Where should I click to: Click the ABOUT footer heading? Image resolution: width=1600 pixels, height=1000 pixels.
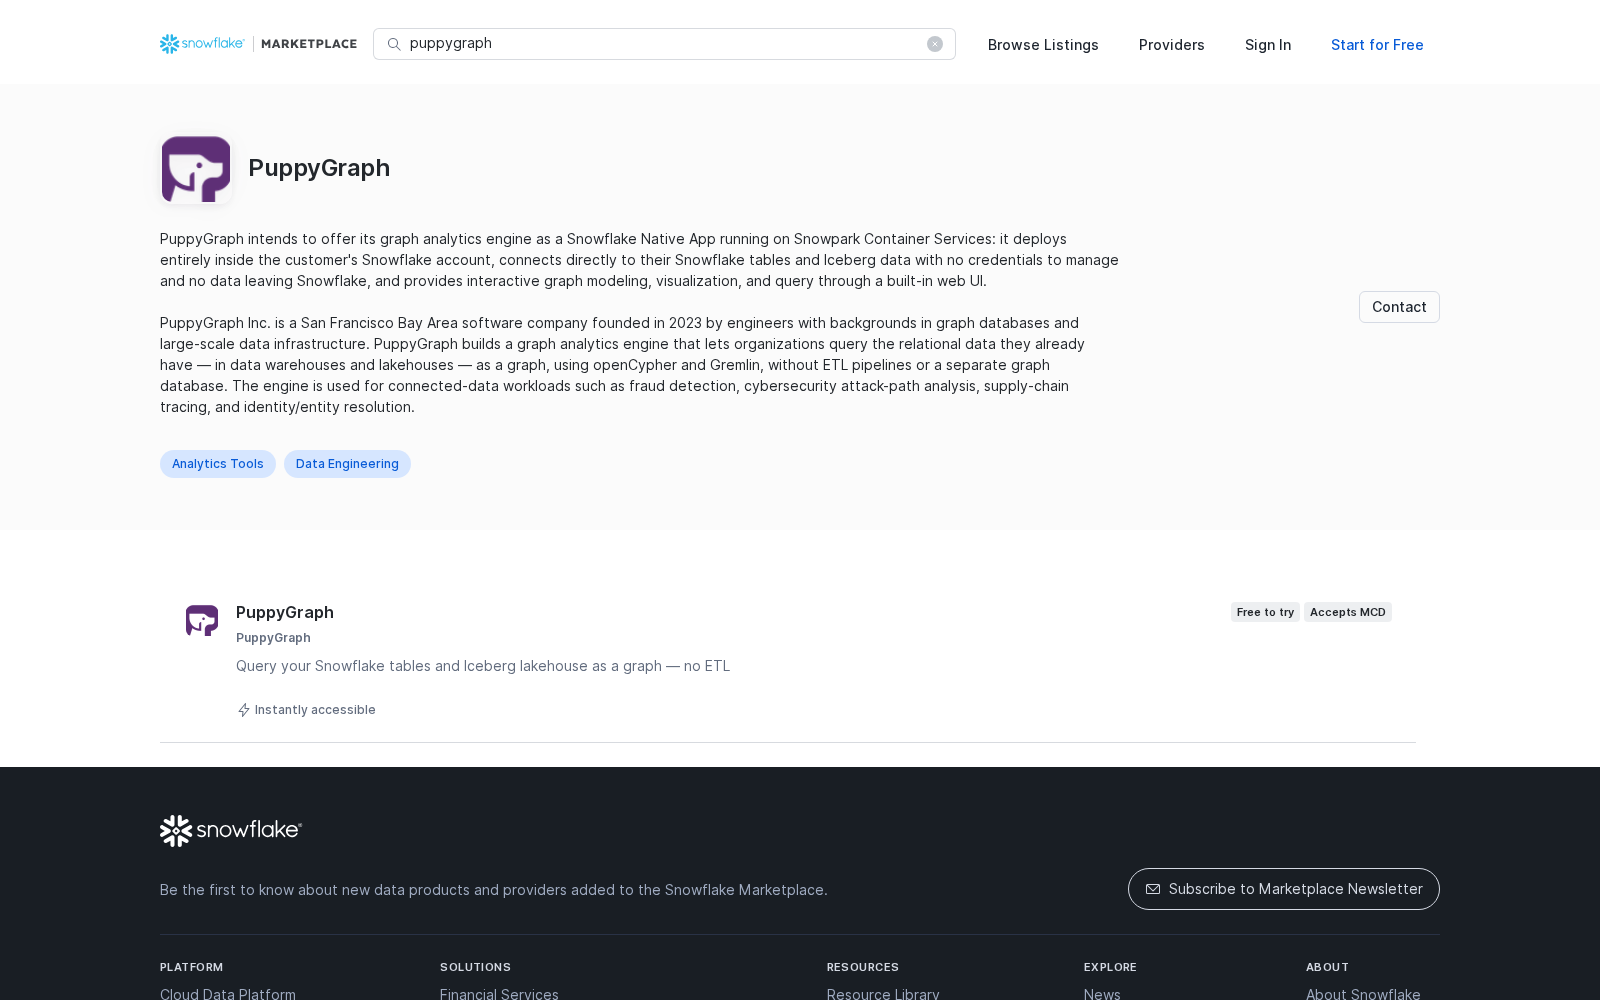pyautogui.click(x=1327, y=967)
